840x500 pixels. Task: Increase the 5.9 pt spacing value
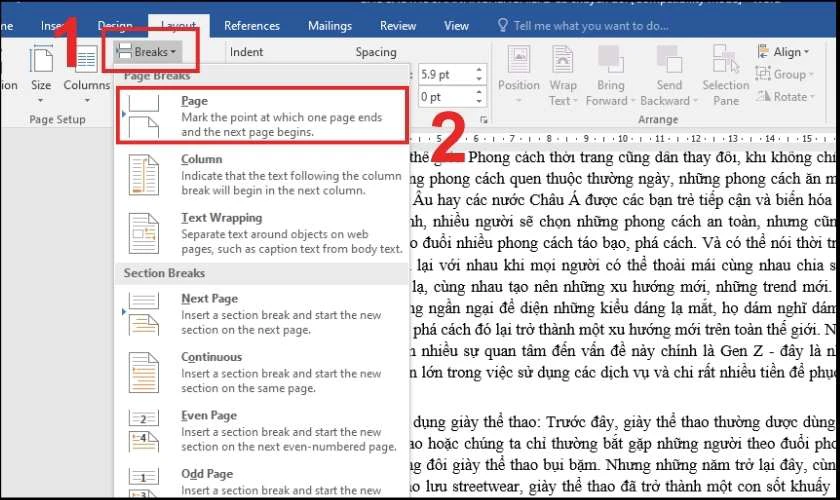click(x=479, y=70)
